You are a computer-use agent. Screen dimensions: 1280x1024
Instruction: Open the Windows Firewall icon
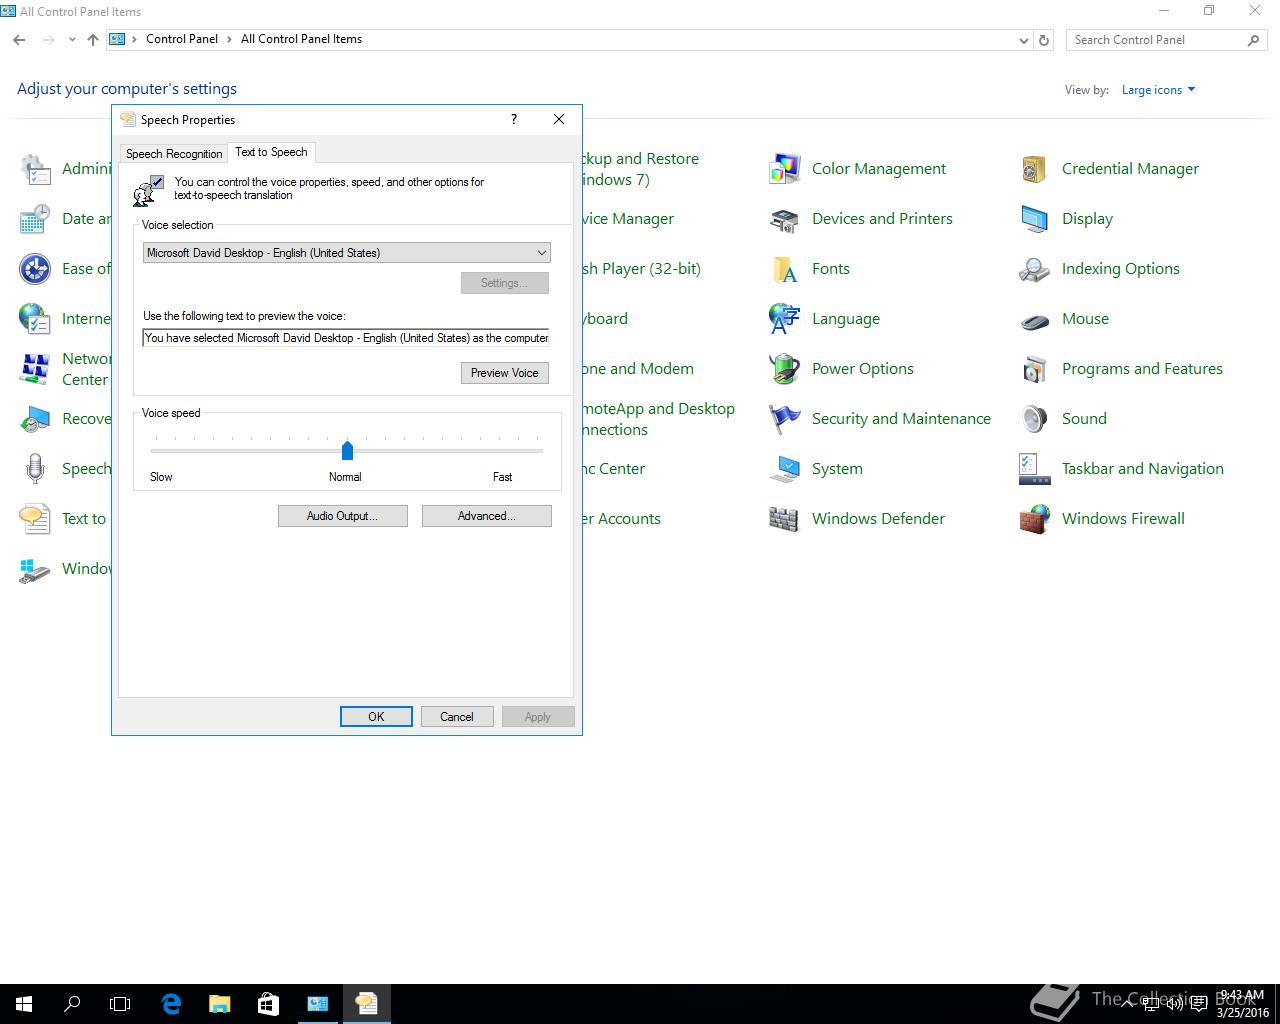click(x=1035, y=519)
